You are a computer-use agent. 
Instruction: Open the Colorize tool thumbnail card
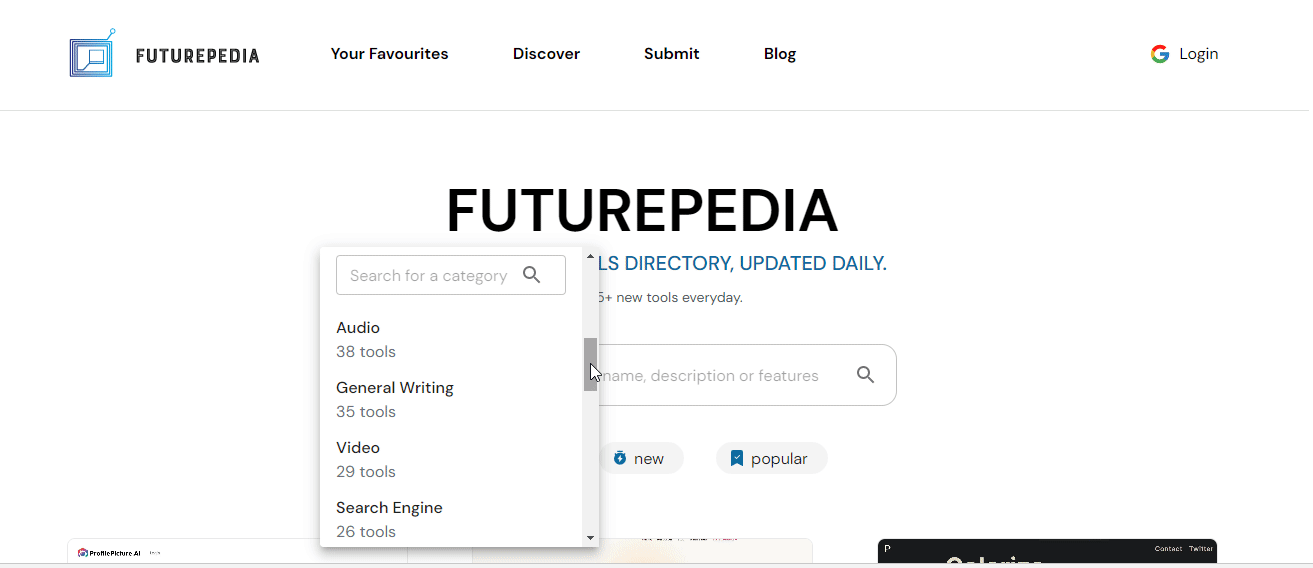pyautogui.click(x=1047, y=553)
